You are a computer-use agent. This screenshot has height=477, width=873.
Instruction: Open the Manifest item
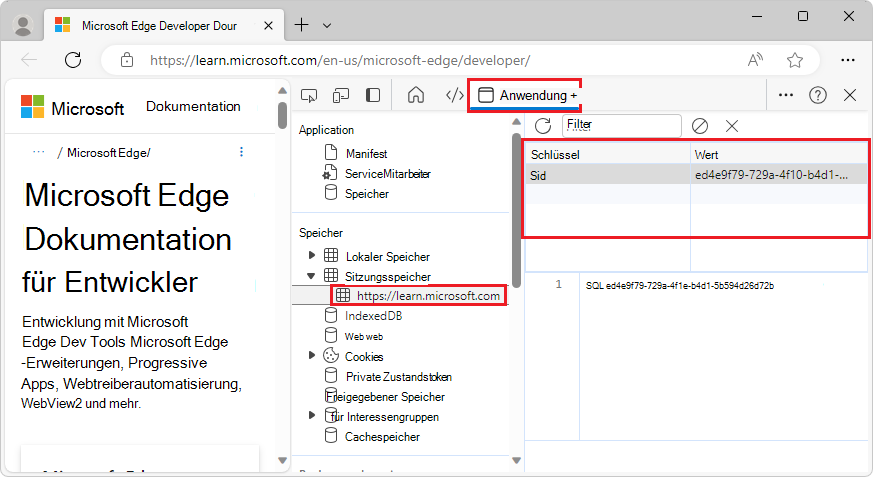pos(366,154)
